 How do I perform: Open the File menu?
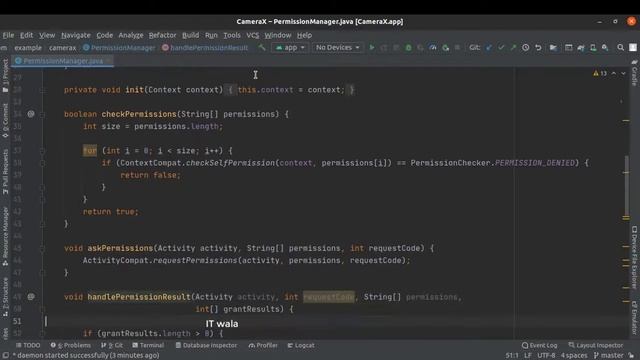(8, 35)
